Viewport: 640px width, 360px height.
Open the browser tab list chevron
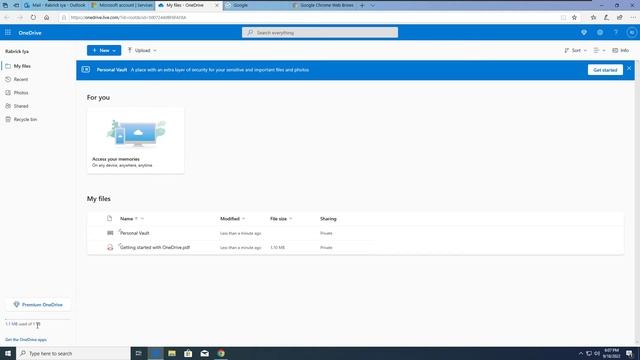click(x=372, y=5)
